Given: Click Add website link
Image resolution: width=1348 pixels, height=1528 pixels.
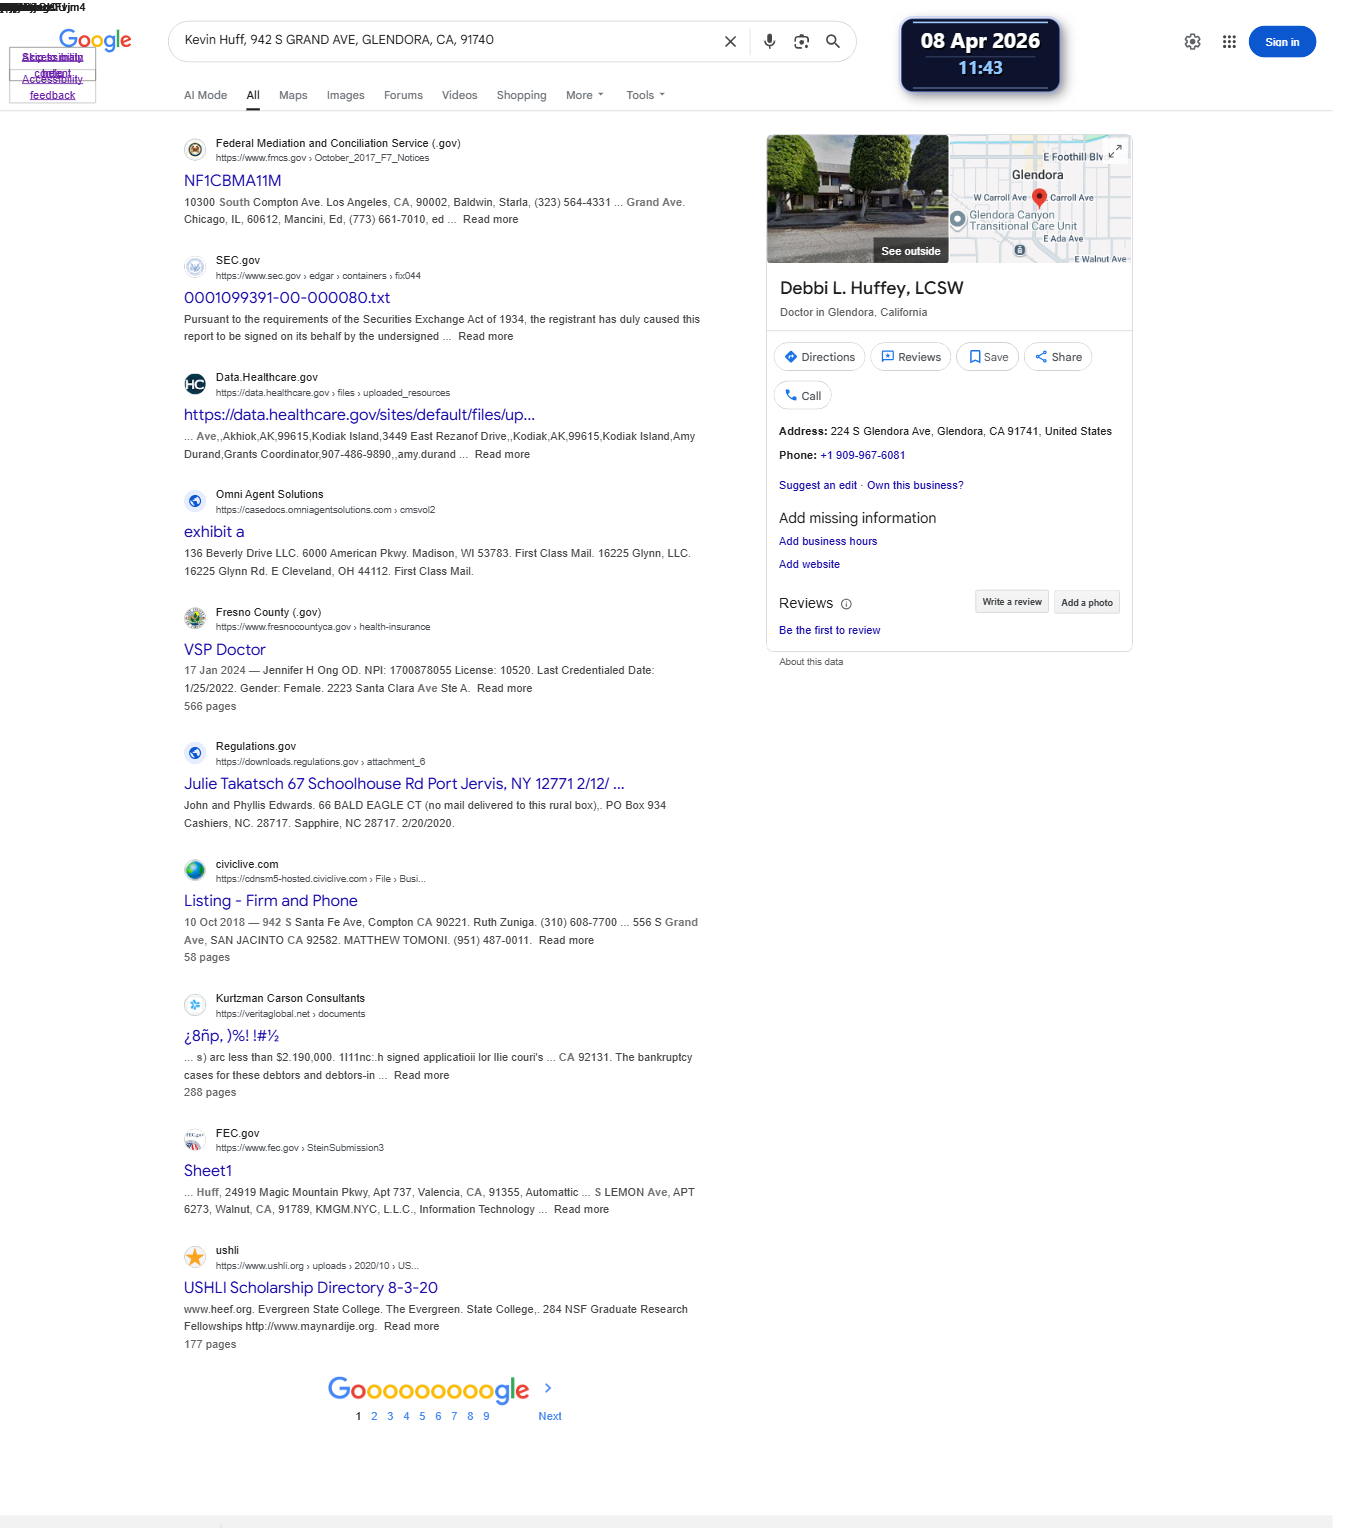Looking at the screenshot, I should click(x=809, y=564).
